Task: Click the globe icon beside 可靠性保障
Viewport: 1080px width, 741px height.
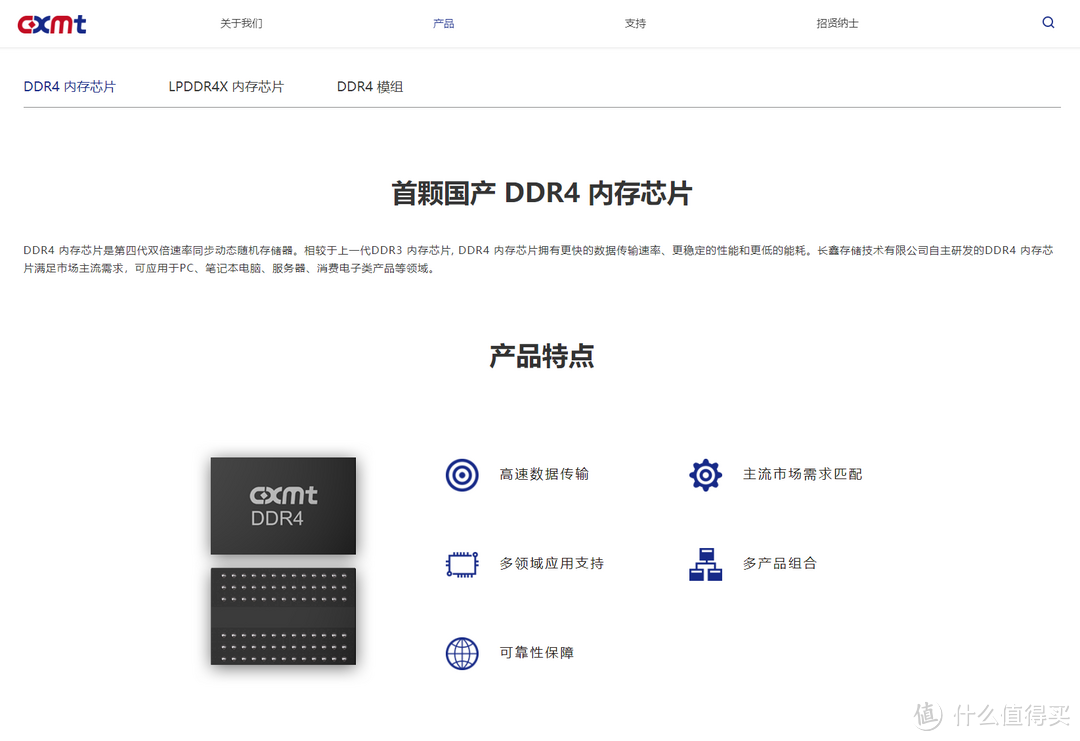Action: (461, 652)
